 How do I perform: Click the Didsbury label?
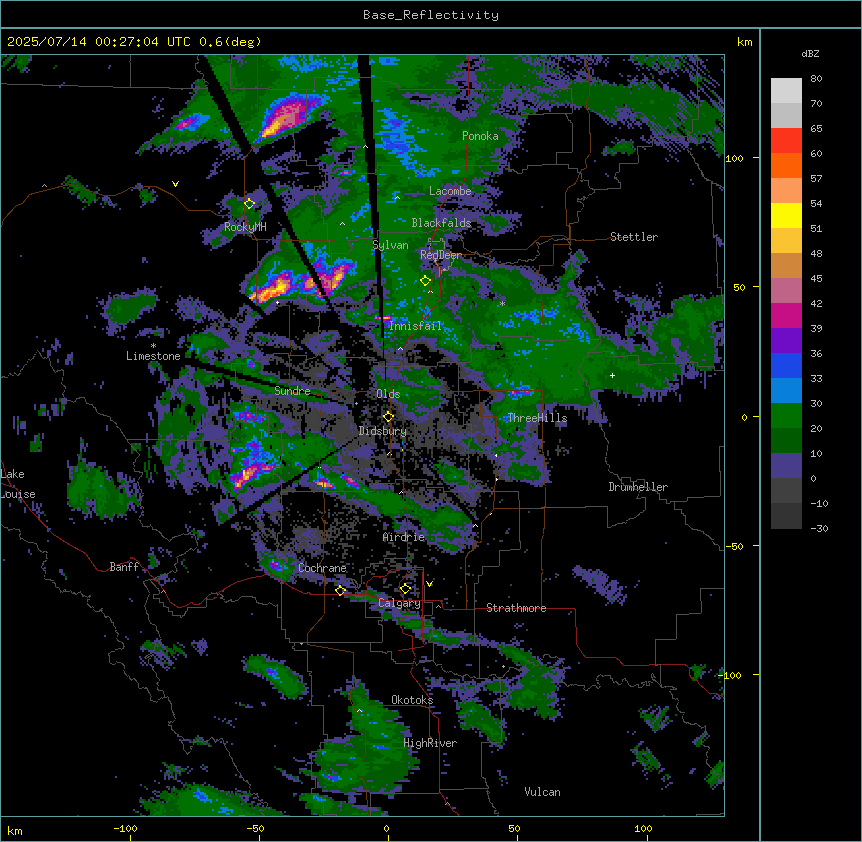(383, 431)
